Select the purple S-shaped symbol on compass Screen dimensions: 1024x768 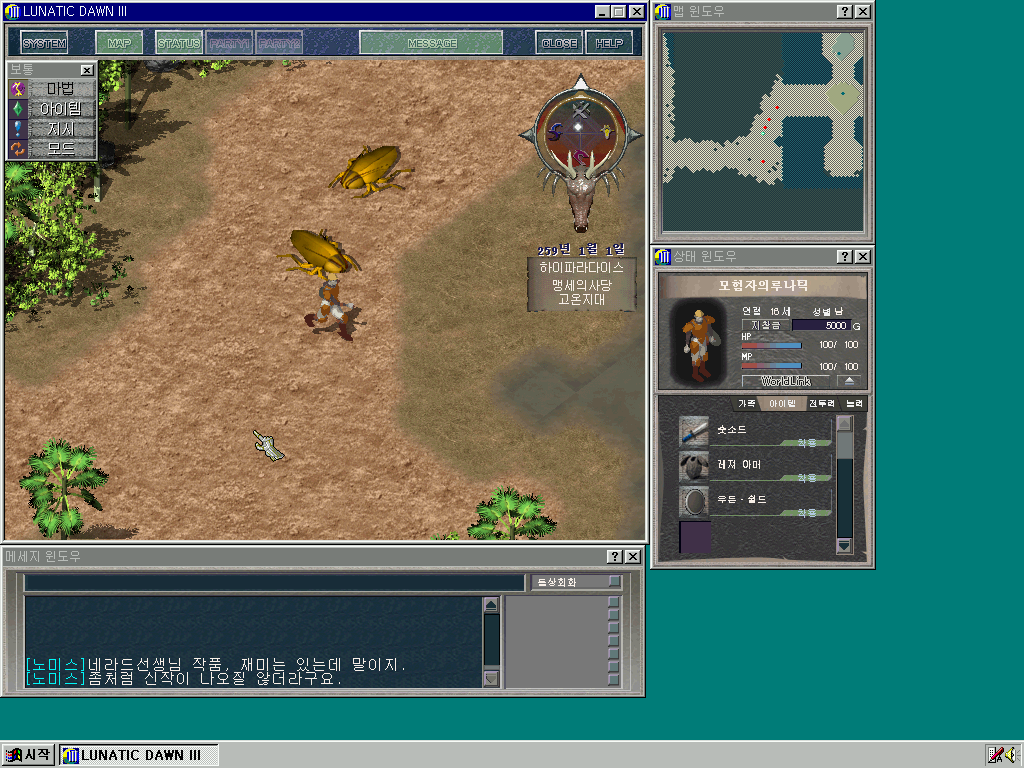(x=555, y=133)
